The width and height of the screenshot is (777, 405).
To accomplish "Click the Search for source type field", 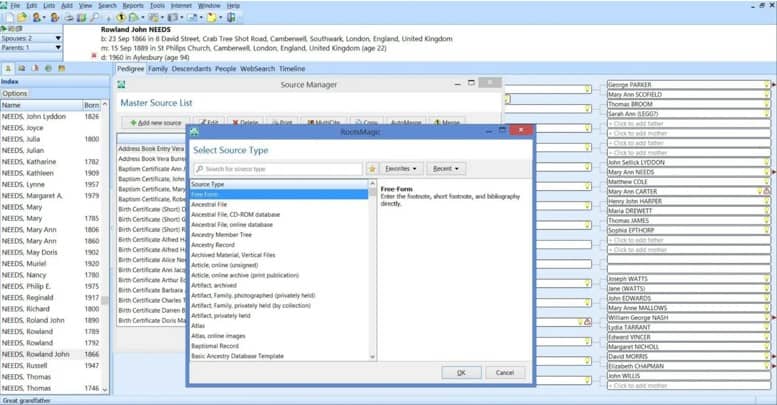I will (278, 169).
